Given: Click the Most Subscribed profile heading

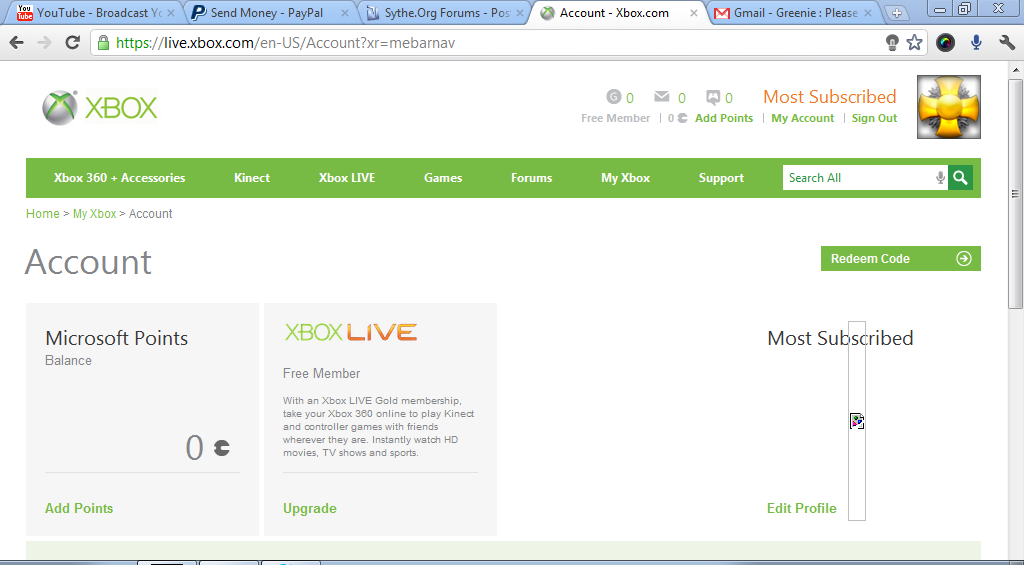Looking at the screenshot, I should [840, 338].
